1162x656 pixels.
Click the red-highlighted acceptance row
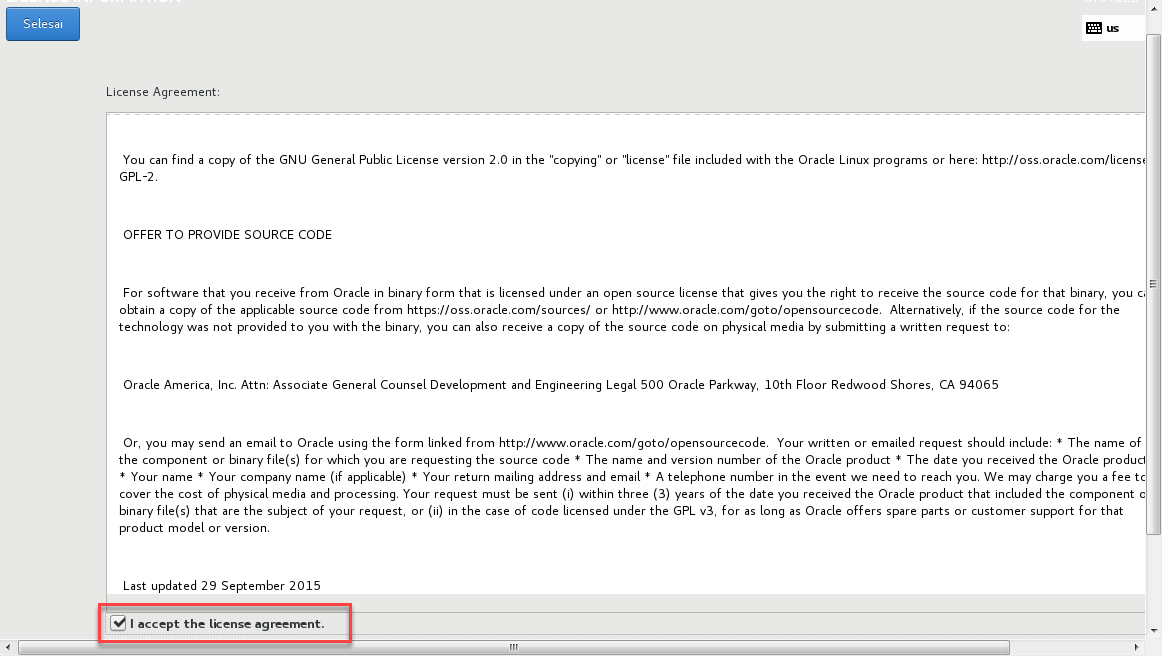pos(225,623)
